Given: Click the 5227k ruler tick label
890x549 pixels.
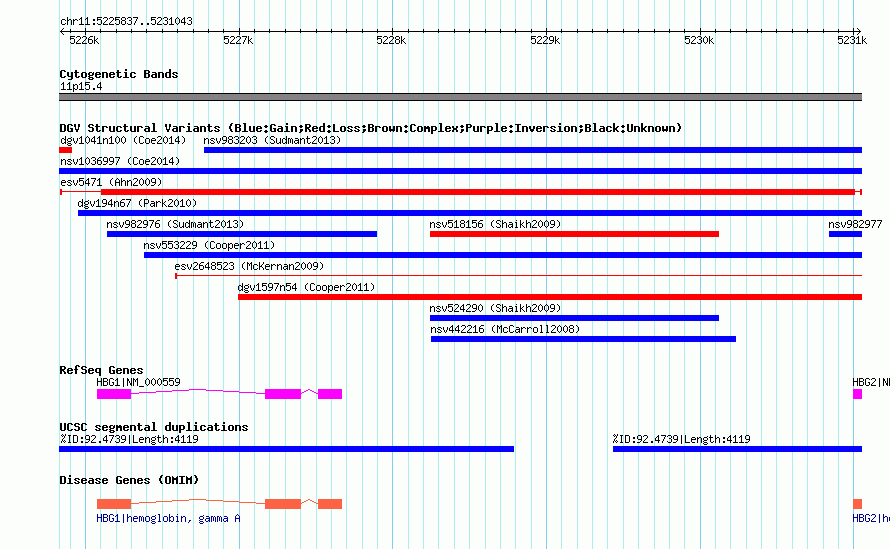Looking at the screenshot, I should pyautogui.click(x=238, y=40).
